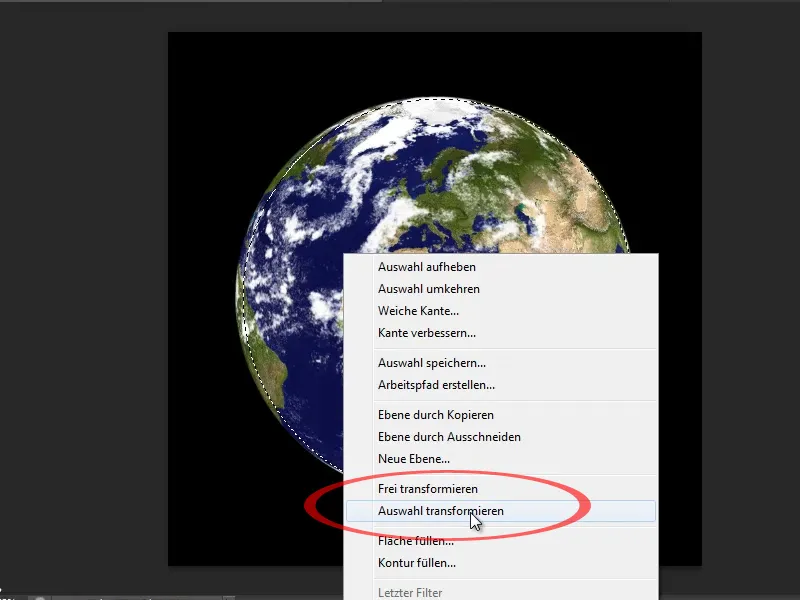Open Fläche füllen... dialog

pyautogui.click(x=501, y=541)
